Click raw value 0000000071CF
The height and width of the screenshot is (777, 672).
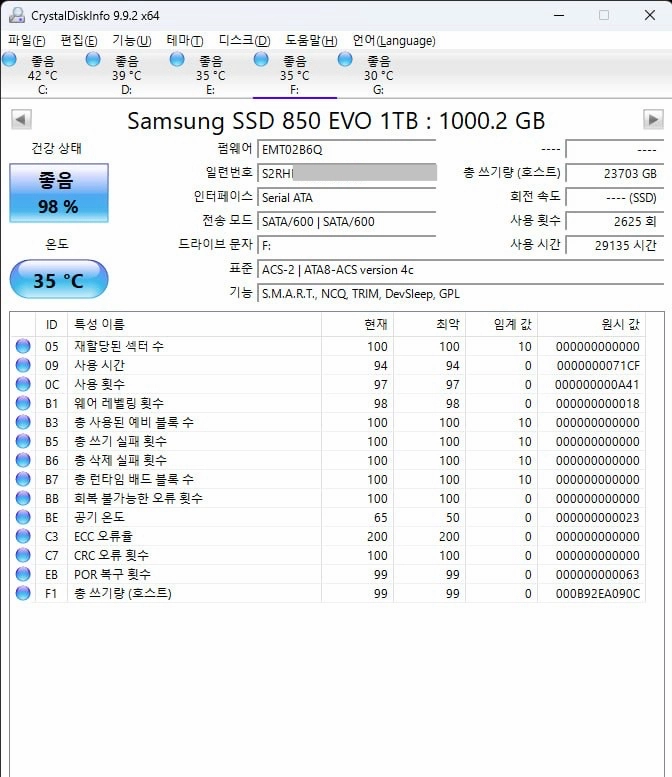pyautogui.click(x=598, y=366)
